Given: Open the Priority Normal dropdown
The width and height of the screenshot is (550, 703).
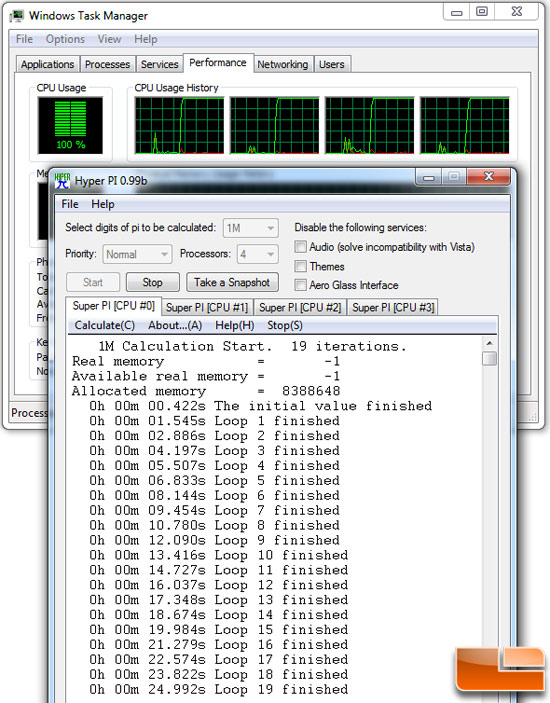Looking at the screenshot, I should pos(137,254).
